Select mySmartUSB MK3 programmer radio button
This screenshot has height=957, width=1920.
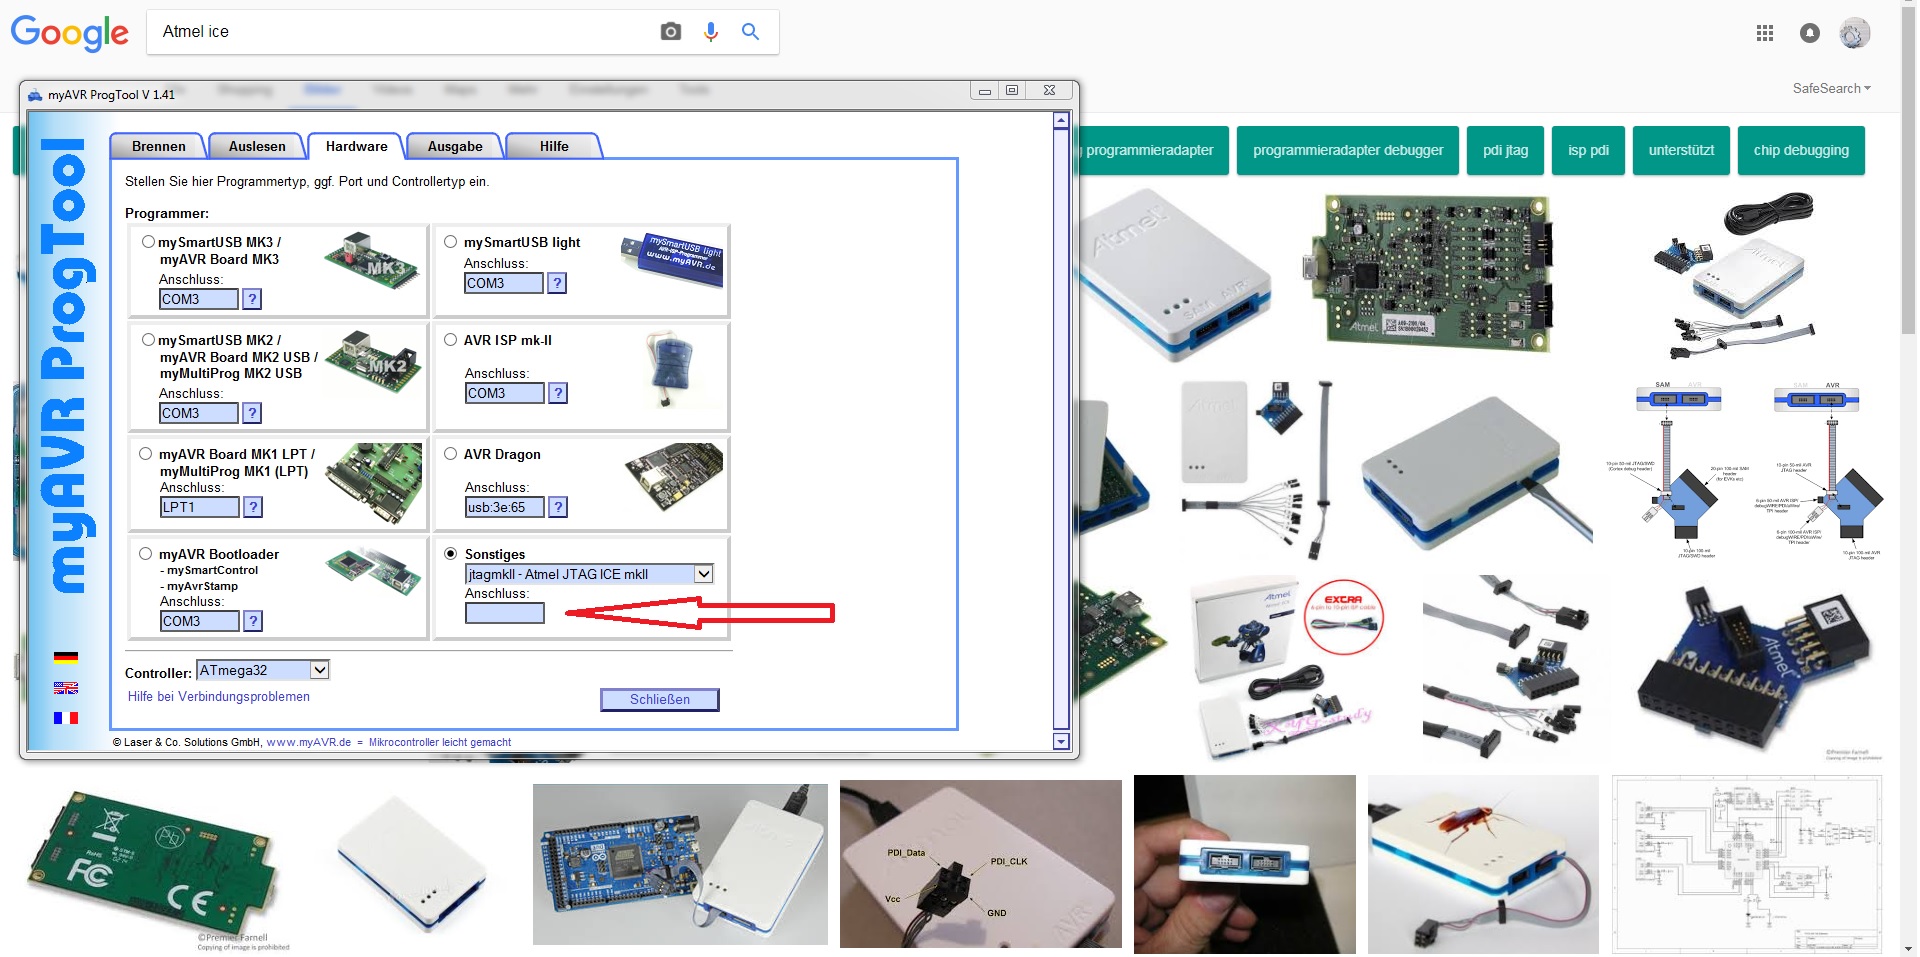click(148, 242)
